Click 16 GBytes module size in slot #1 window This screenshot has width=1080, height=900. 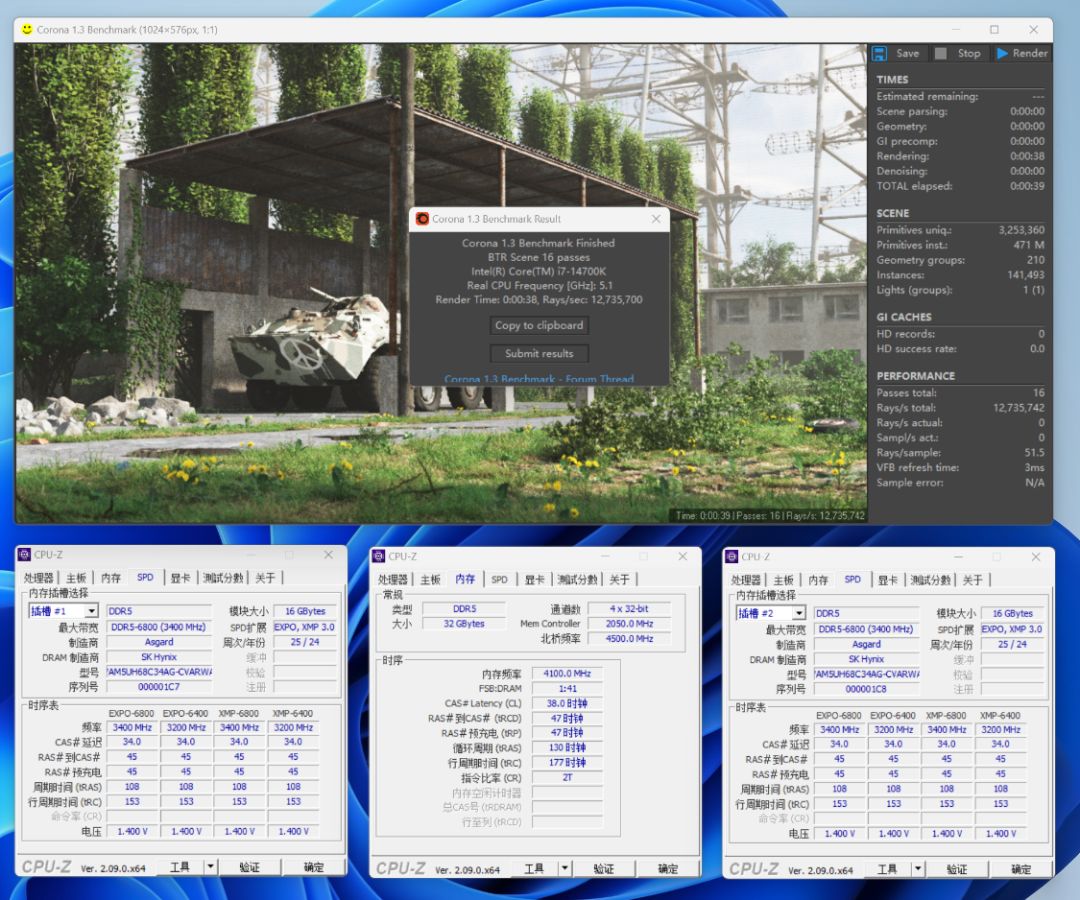pyautogui.click(x=305, y=611)
